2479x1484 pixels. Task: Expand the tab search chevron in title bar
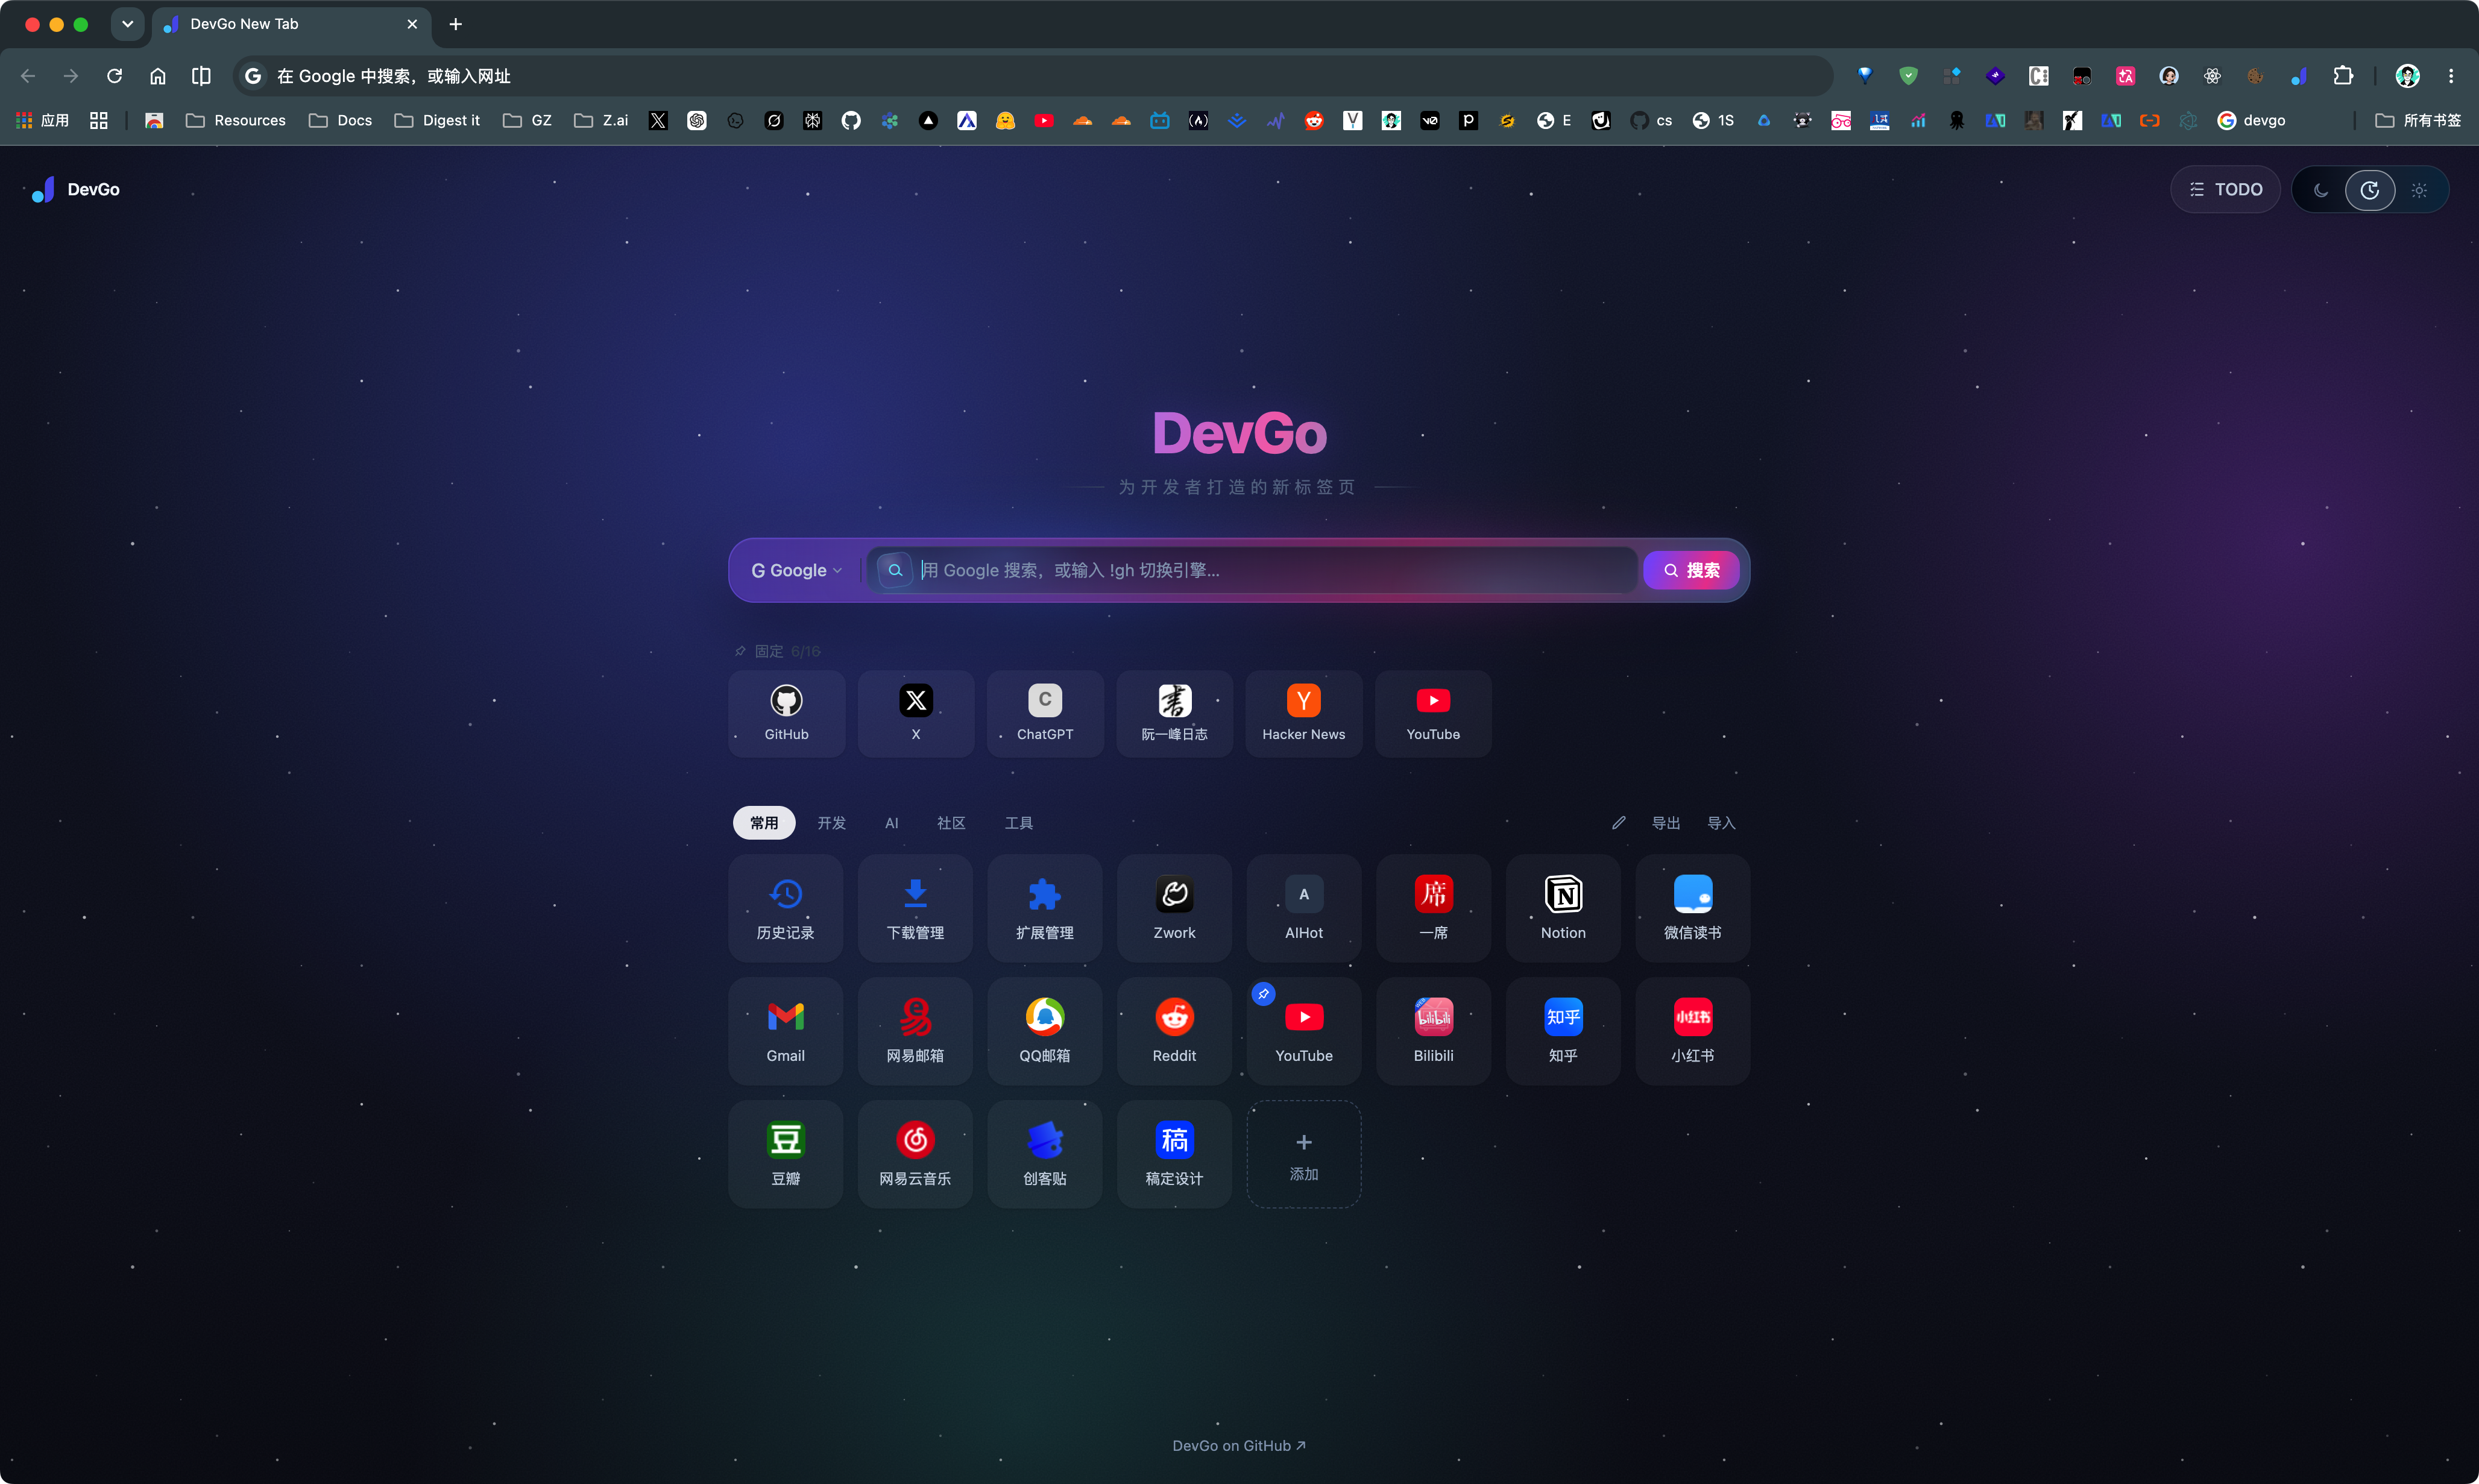pyautogui.click(x=127, y=24)
